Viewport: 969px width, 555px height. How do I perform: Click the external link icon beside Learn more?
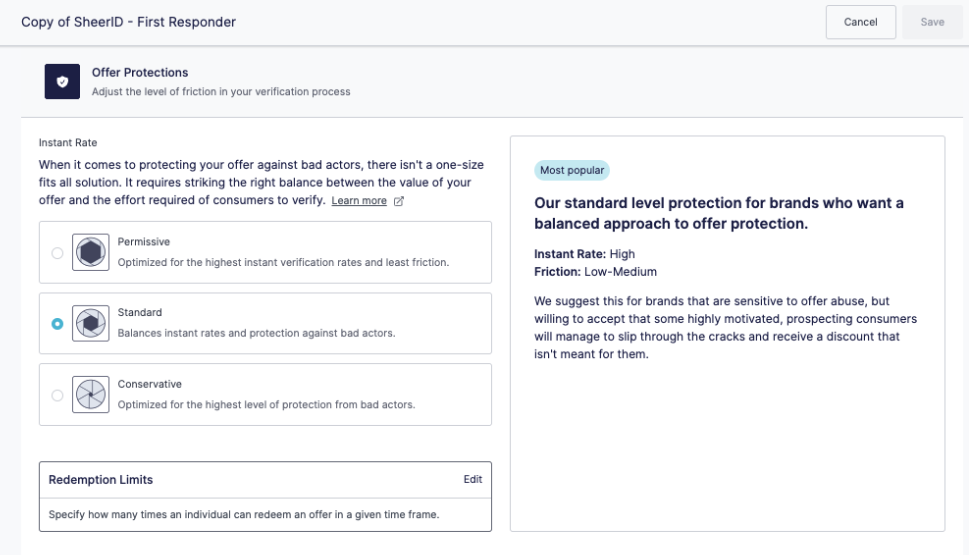[x=399, y=201]
